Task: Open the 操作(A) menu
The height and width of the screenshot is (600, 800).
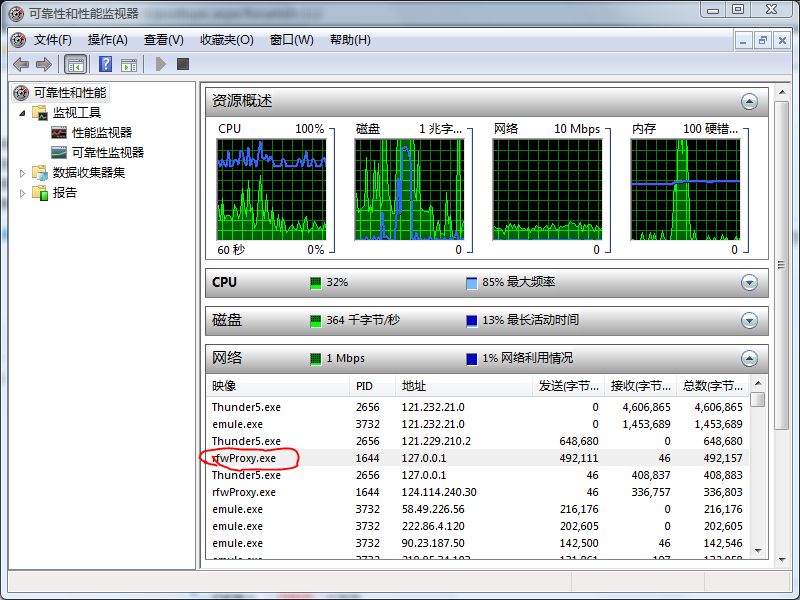Action: click(x=108, y=40)
